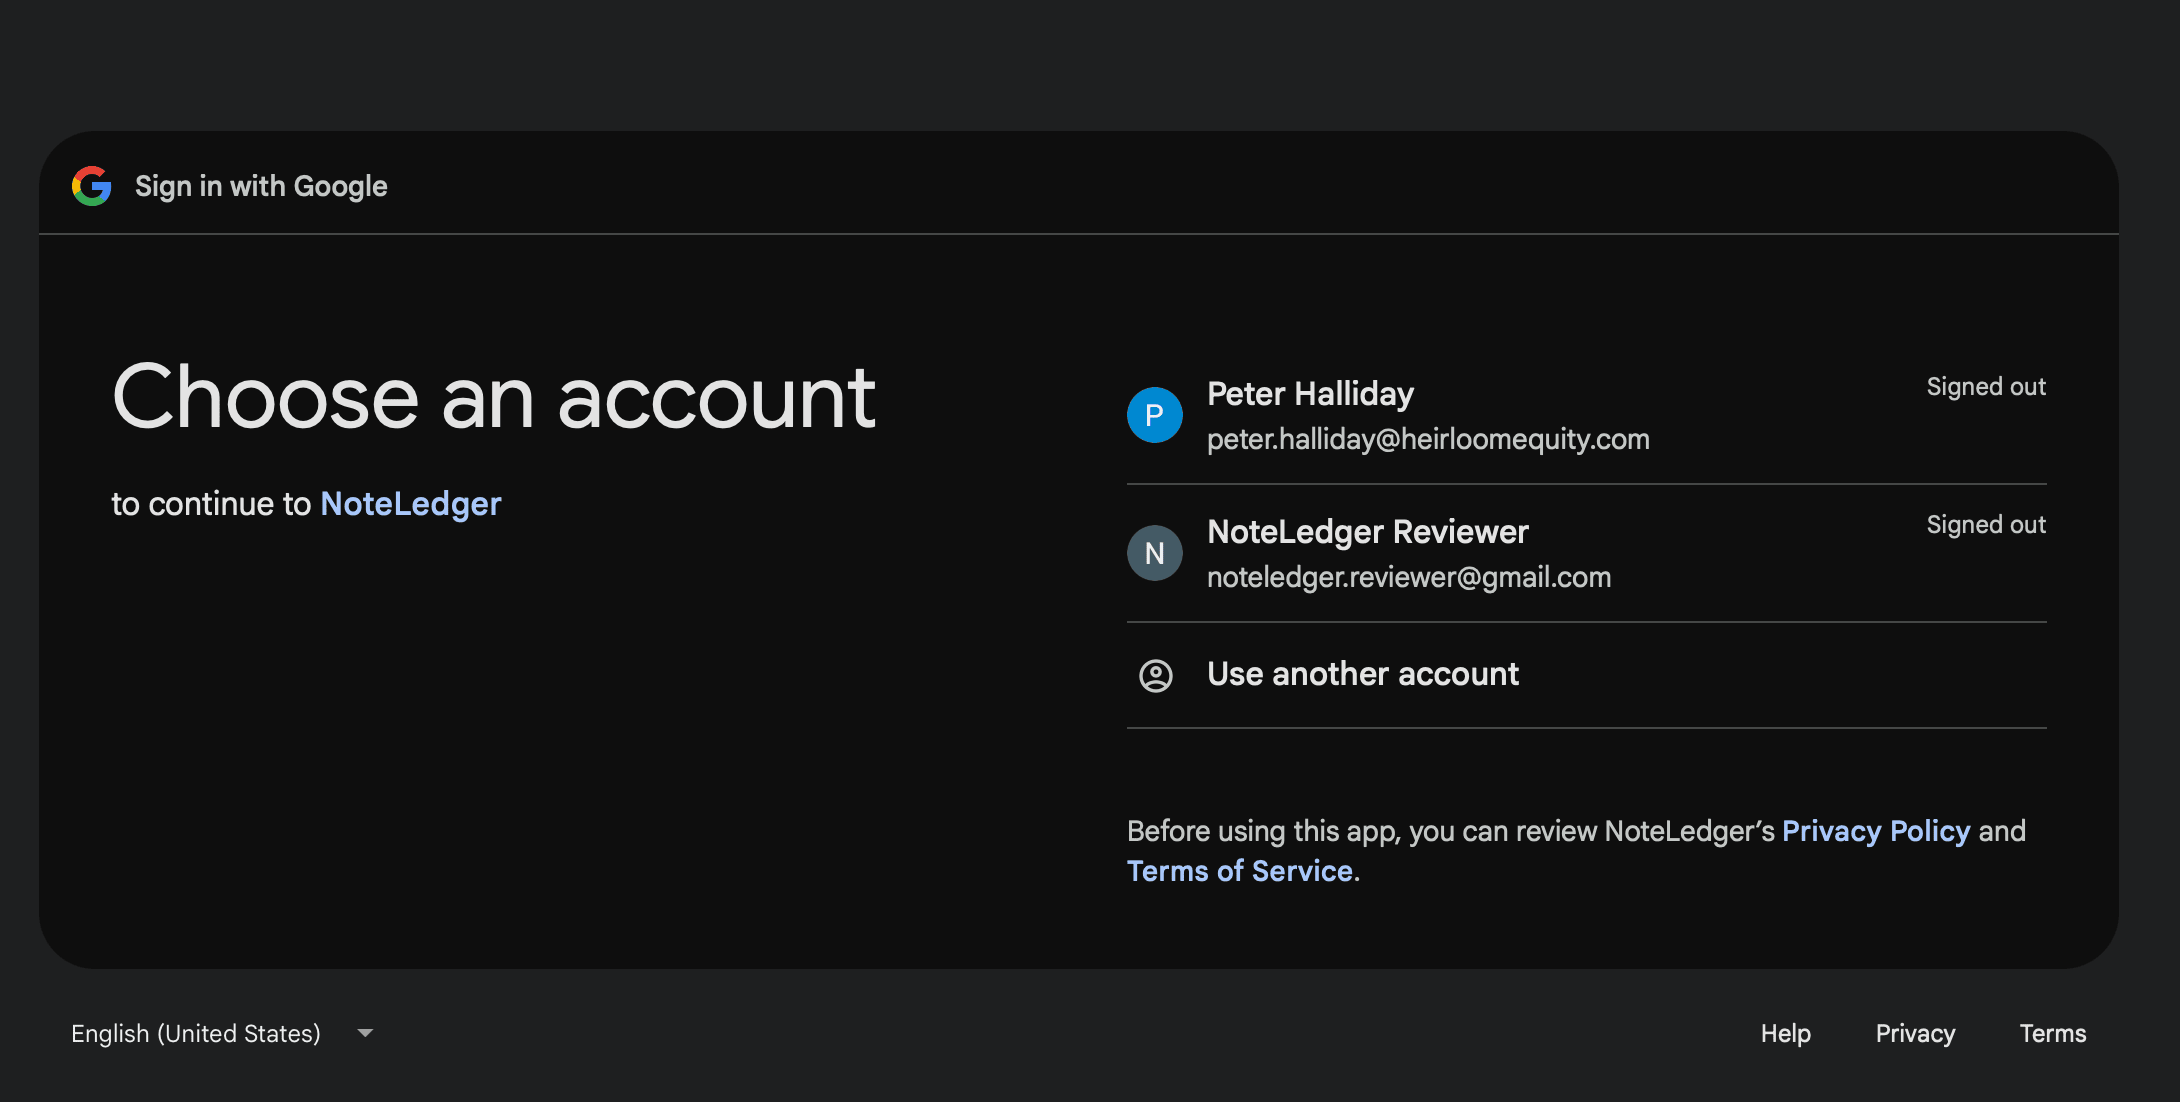The width and height of the screenshot is (2180, 1102).
Task: Open the NoteLedger app link
Action: click(411, 504)
